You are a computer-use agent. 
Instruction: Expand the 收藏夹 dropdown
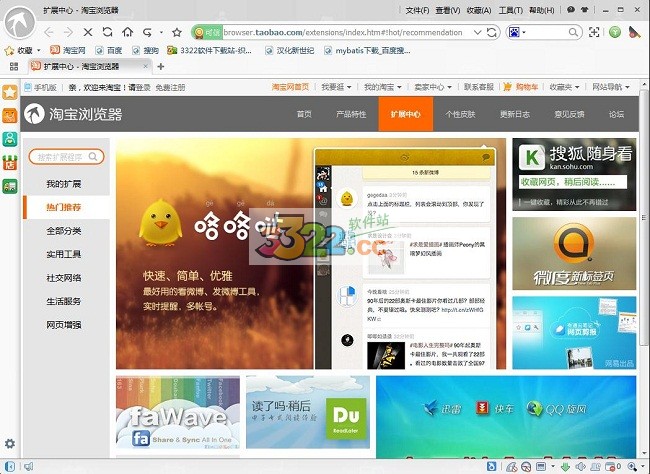[577, 87]
